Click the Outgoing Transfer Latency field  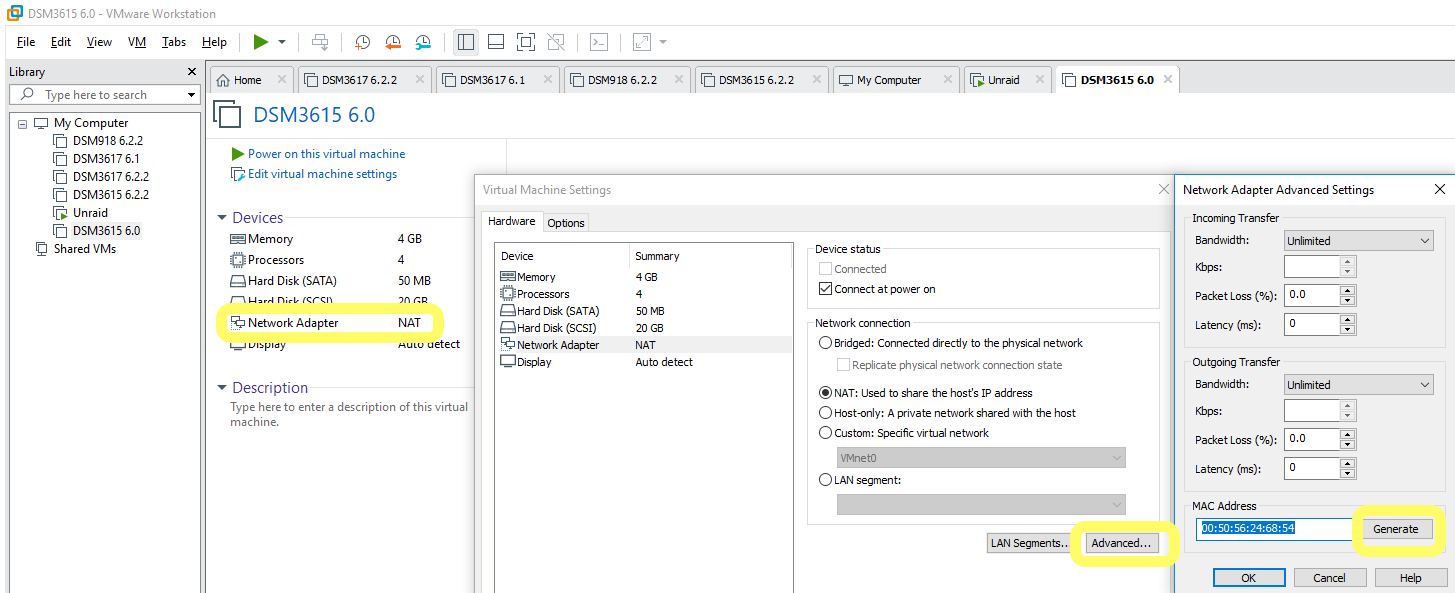point(1312,468)
